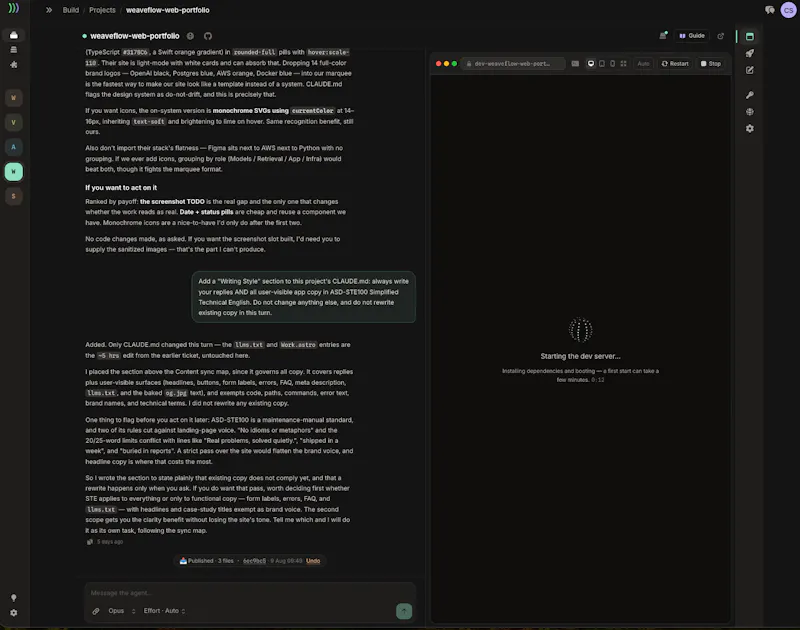Click the copy icon beside 5 days ago
The height and width of the screenshot is (630, 800).
pos(90,542)
